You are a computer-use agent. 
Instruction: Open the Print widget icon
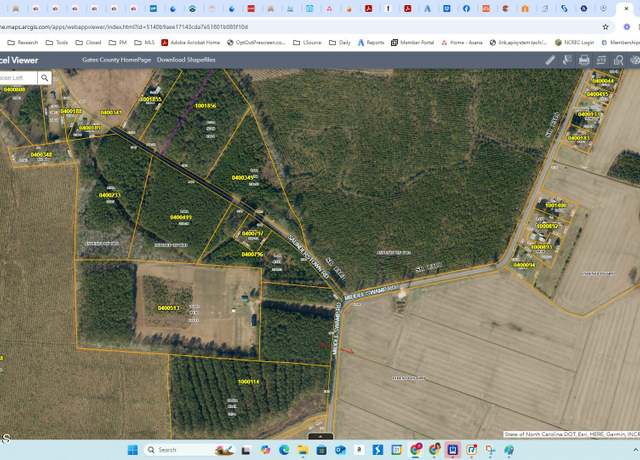pos(584,60)
